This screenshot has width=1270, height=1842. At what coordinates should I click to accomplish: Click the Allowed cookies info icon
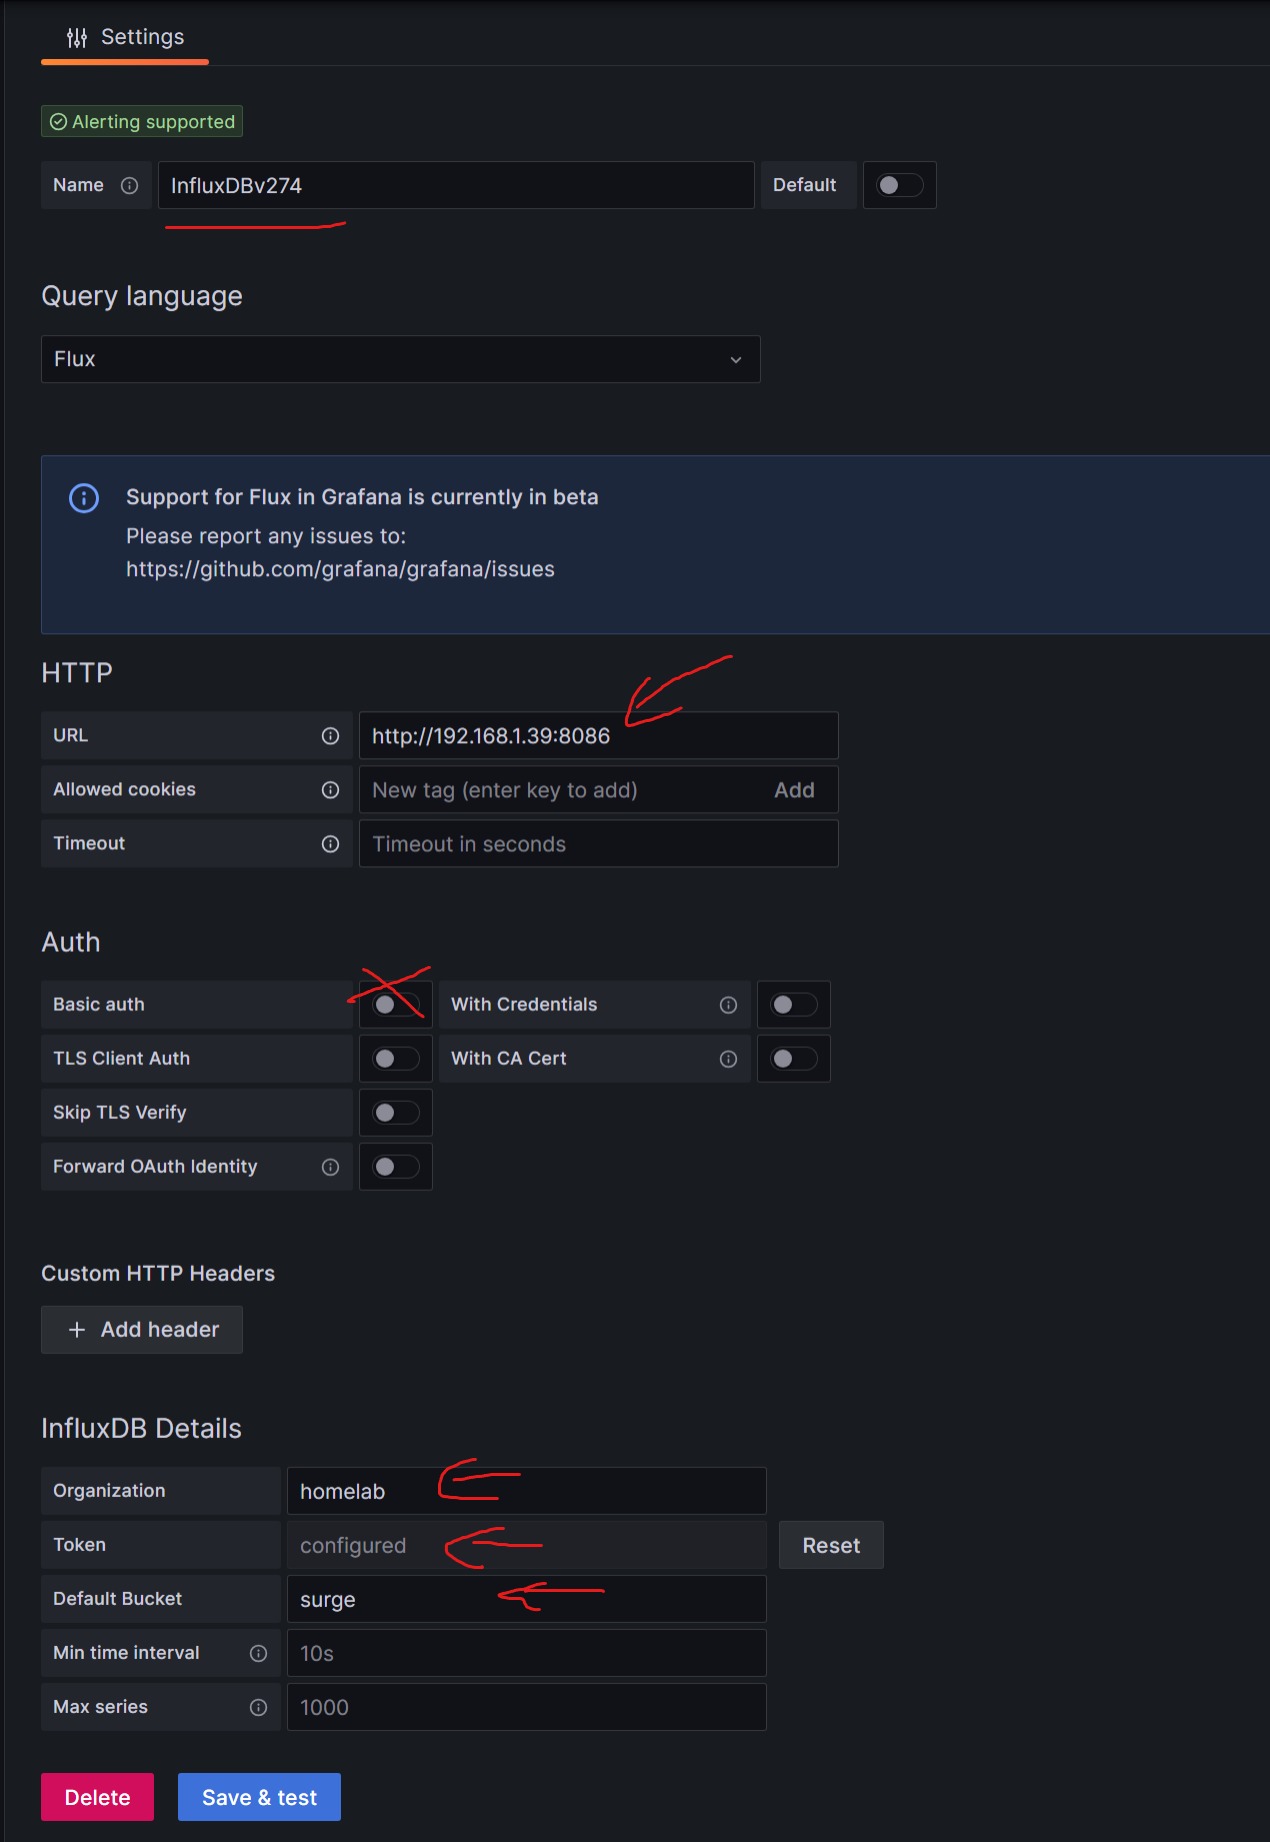coord(330,790)
